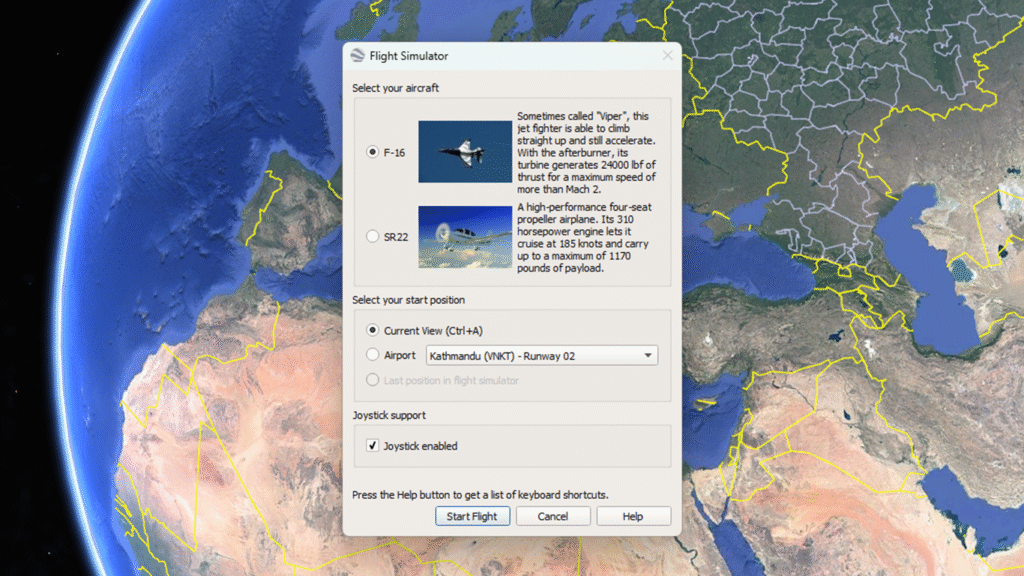The width and height of the screenshot is (1024, 576).
Task: Open Help for keyboard shortcuts
Action: (x=633, y=516)
